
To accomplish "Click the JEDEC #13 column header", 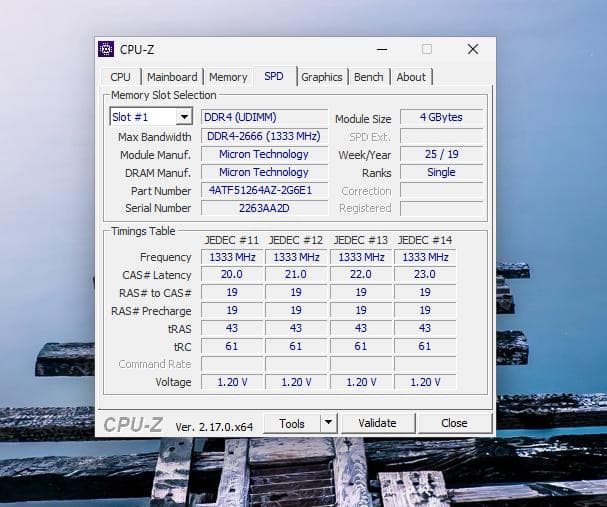I will (361, 240).
